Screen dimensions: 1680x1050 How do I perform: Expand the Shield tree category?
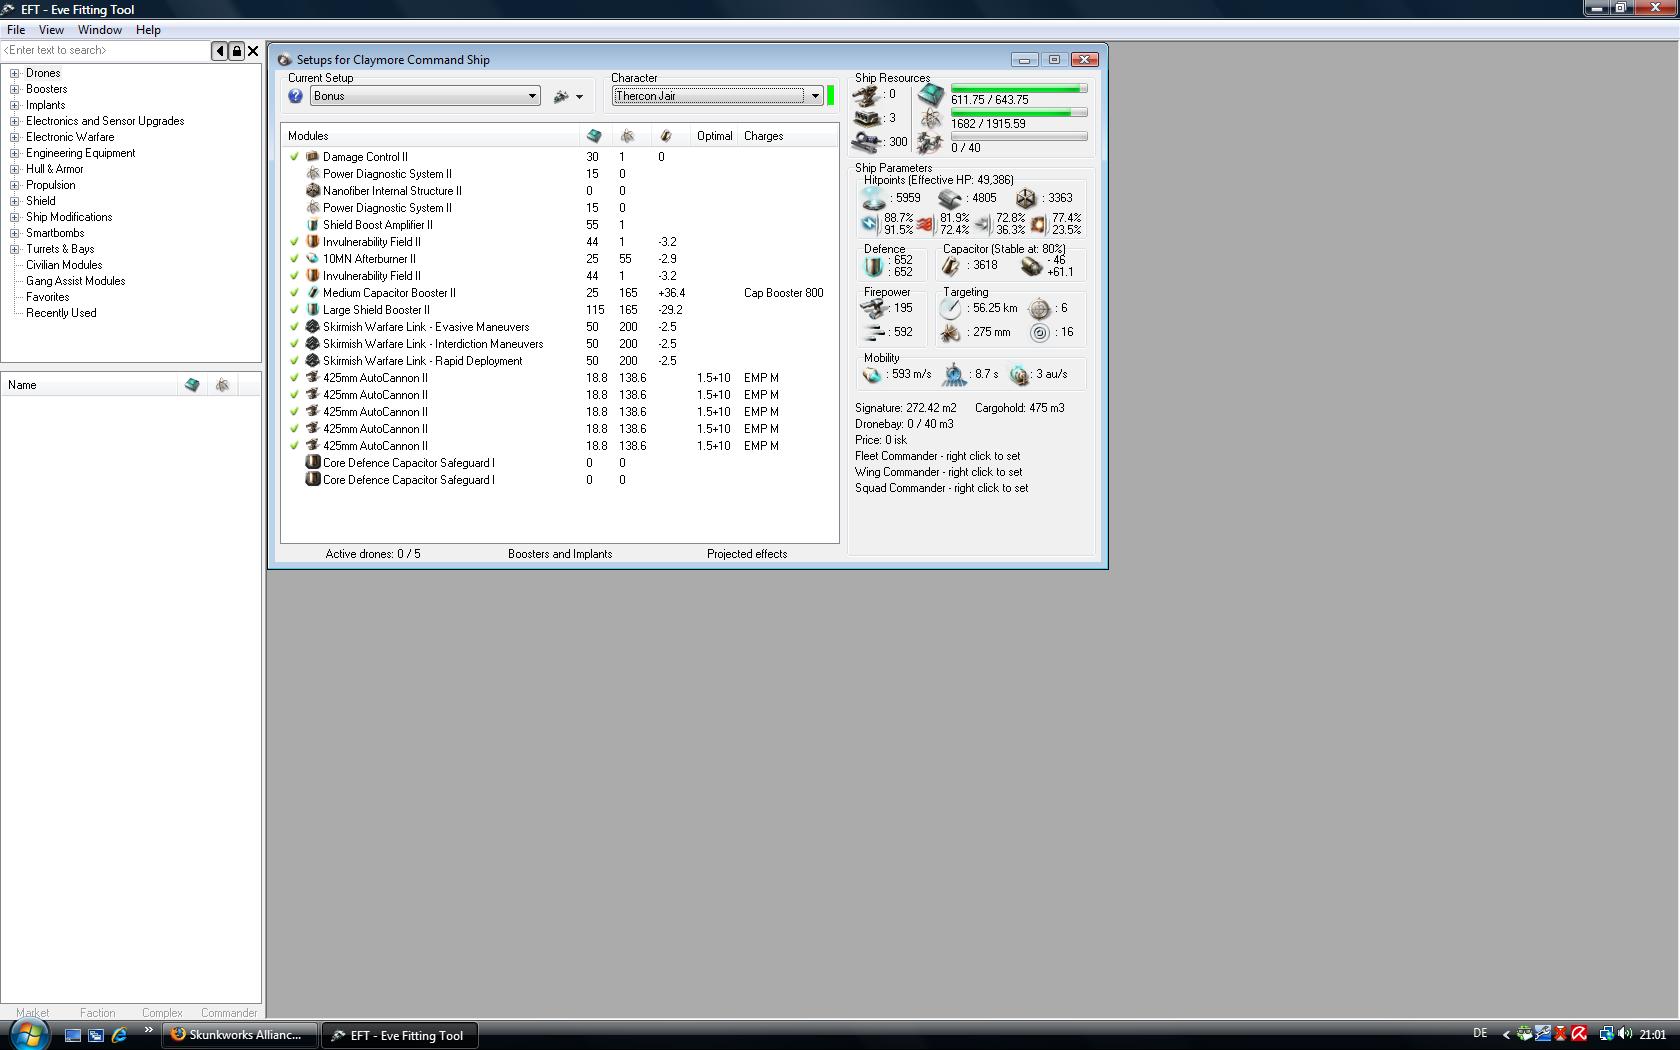15,201
